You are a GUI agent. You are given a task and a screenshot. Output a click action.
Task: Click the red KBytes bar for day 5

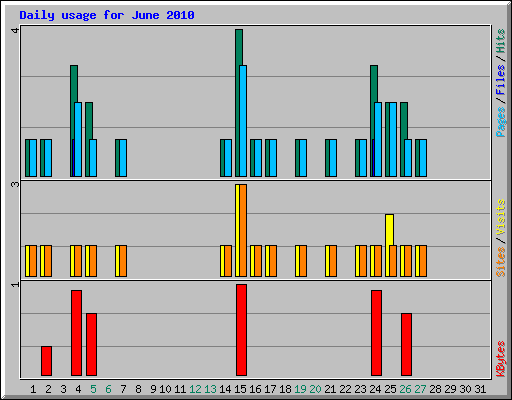tap(91, 344)
